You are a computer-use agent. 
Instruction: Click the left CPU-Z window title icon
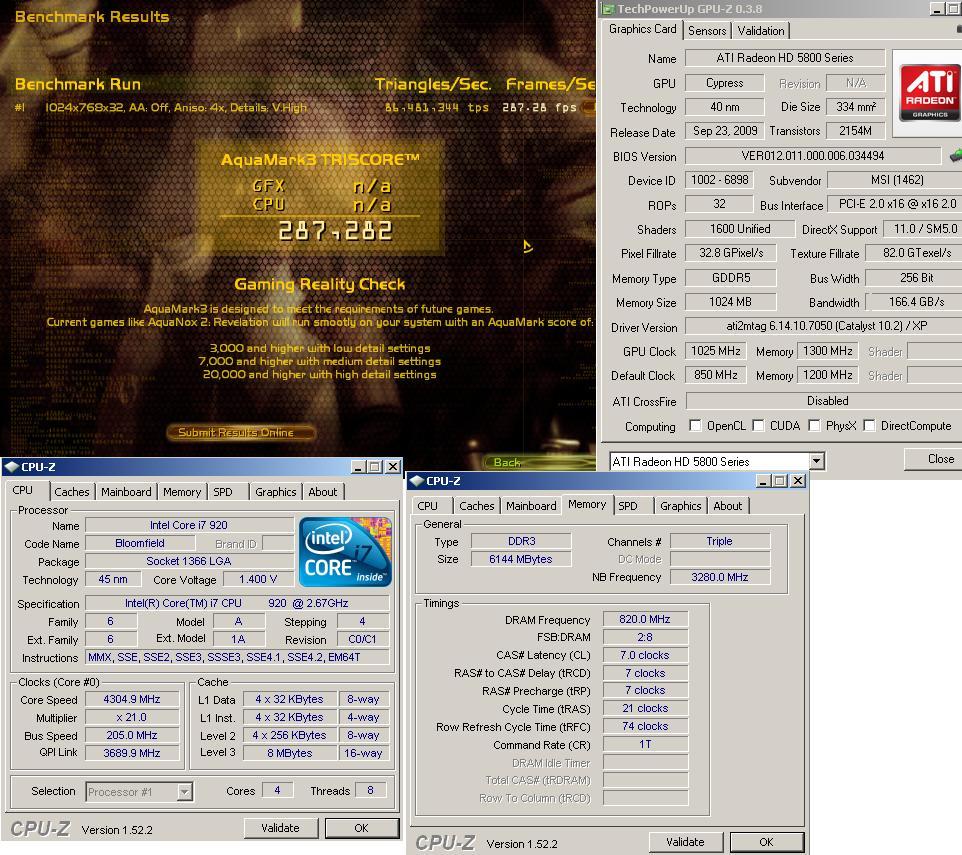(x=11, y=467)
